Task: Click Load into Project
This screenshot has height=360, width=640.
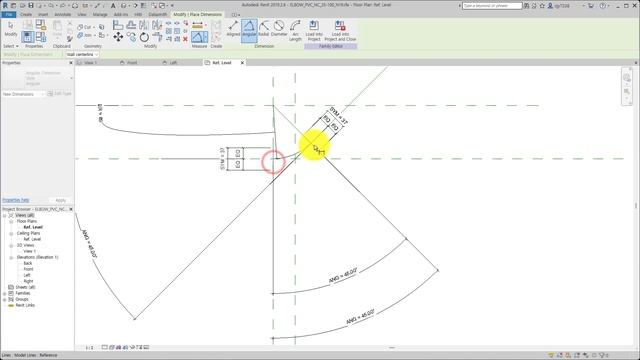Action: 313,31
